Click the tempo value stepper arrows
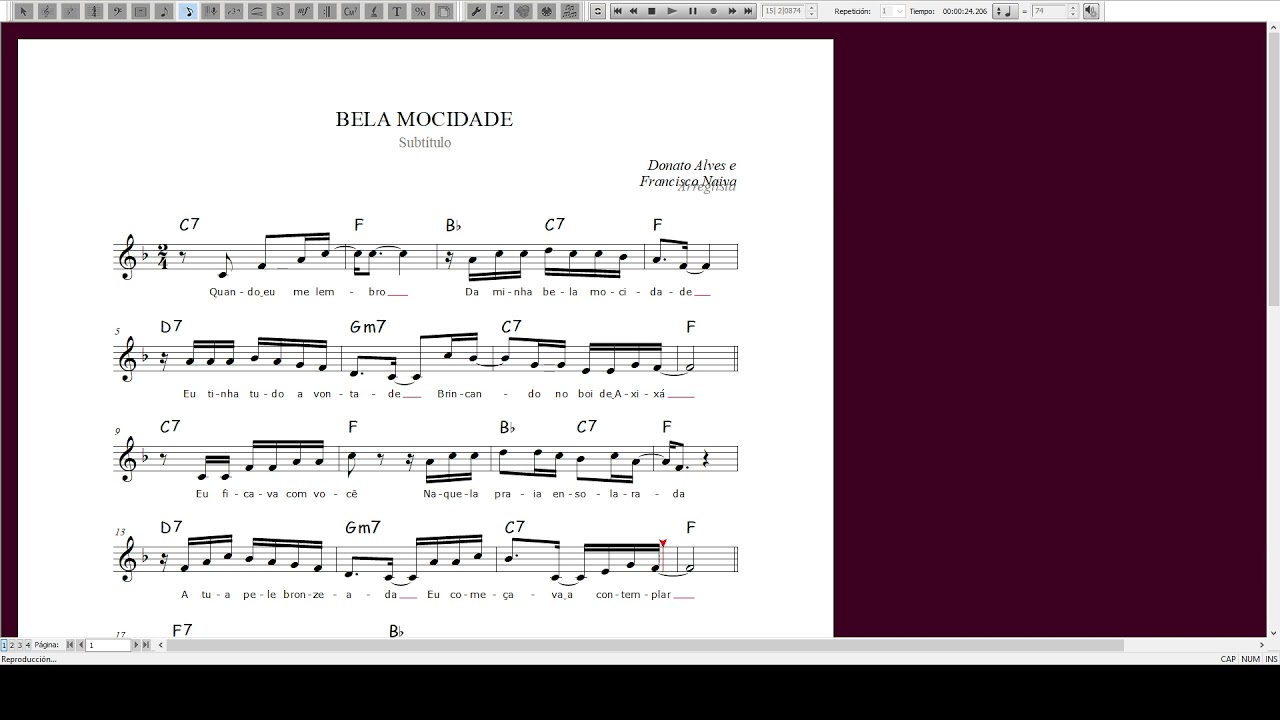Image resolution: width=1280 pixels, height=720 pixels. coord(1073,11)
